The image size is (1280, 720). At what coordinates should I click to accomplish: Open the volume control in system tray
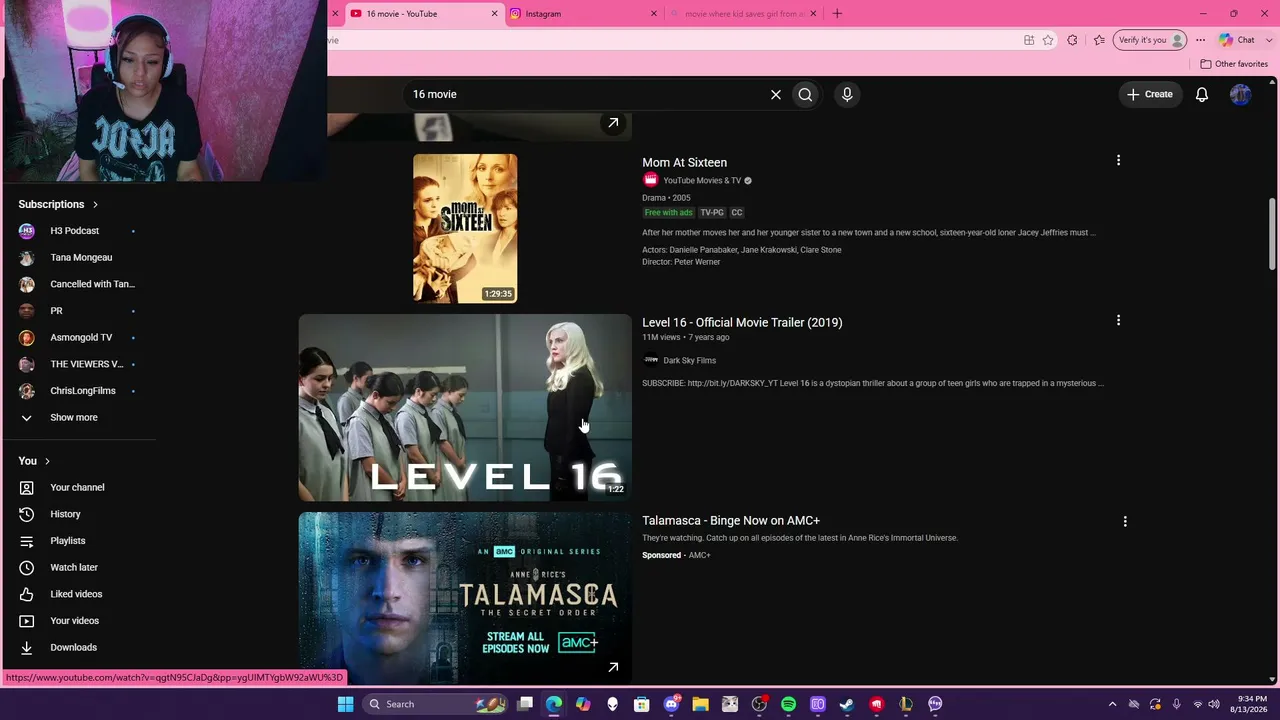click(x=1213, y=704)
